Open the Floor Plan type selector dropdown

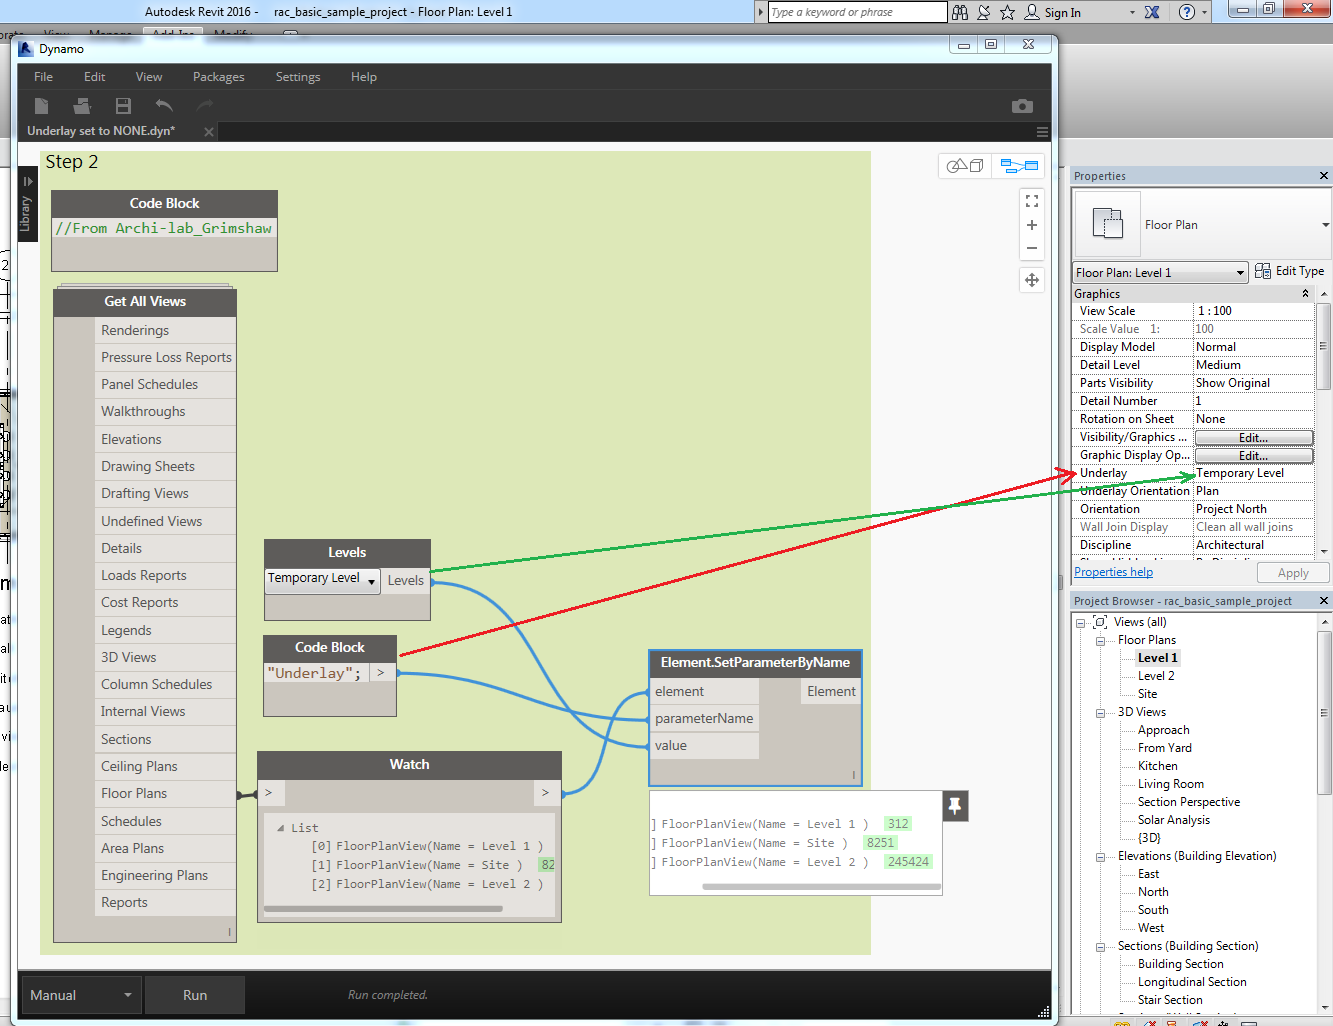pos(1326,225)
